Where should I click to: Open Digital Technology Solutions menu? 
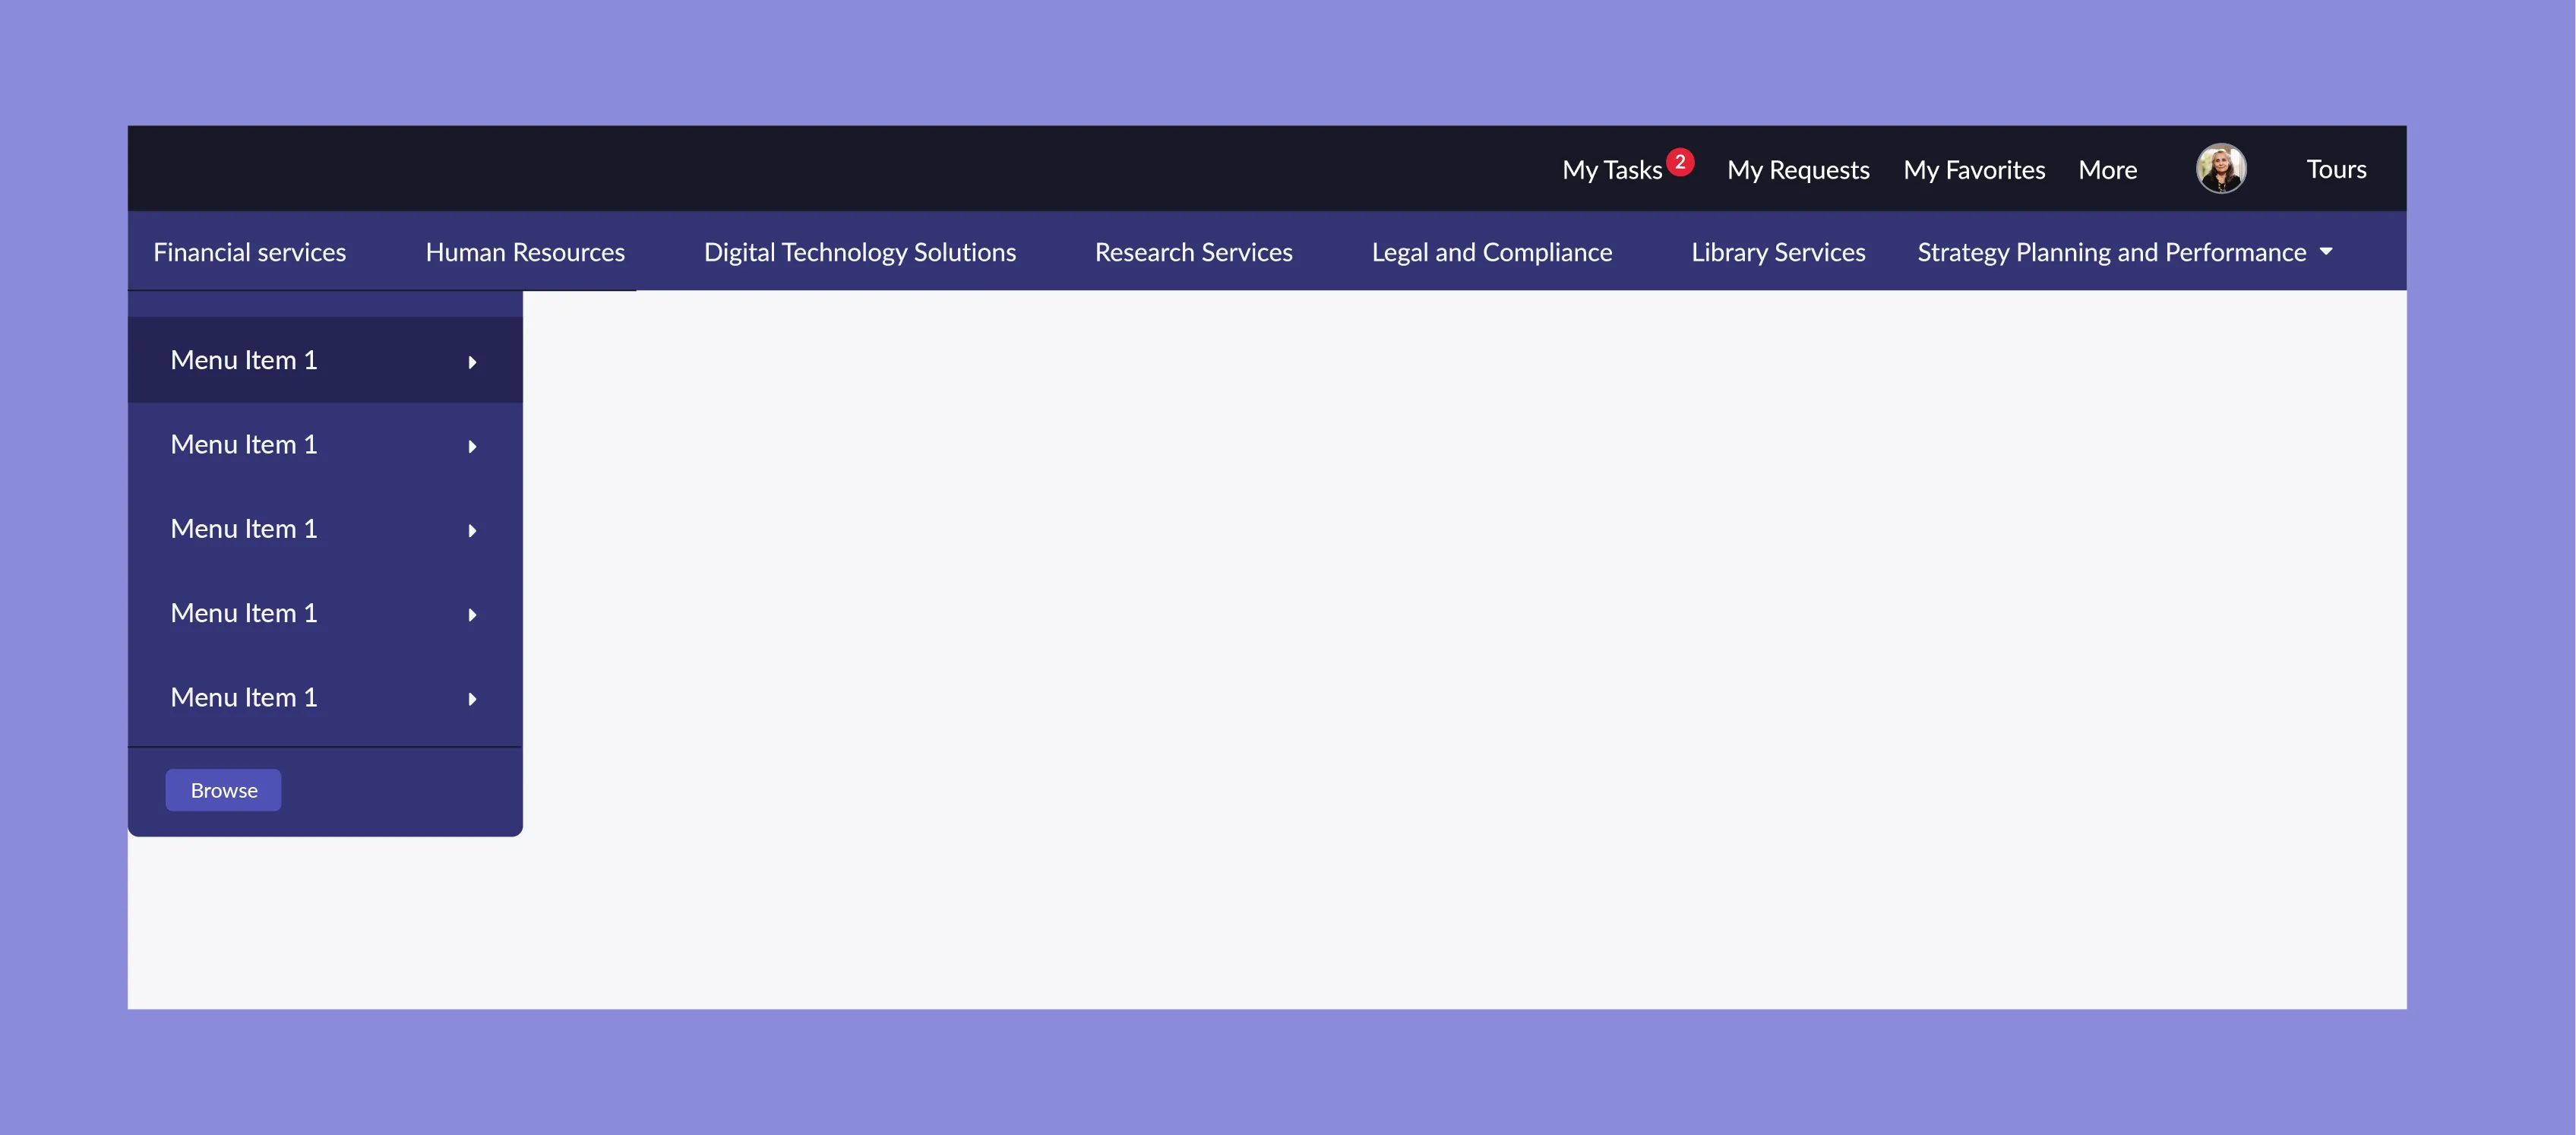tap(860, 252)
